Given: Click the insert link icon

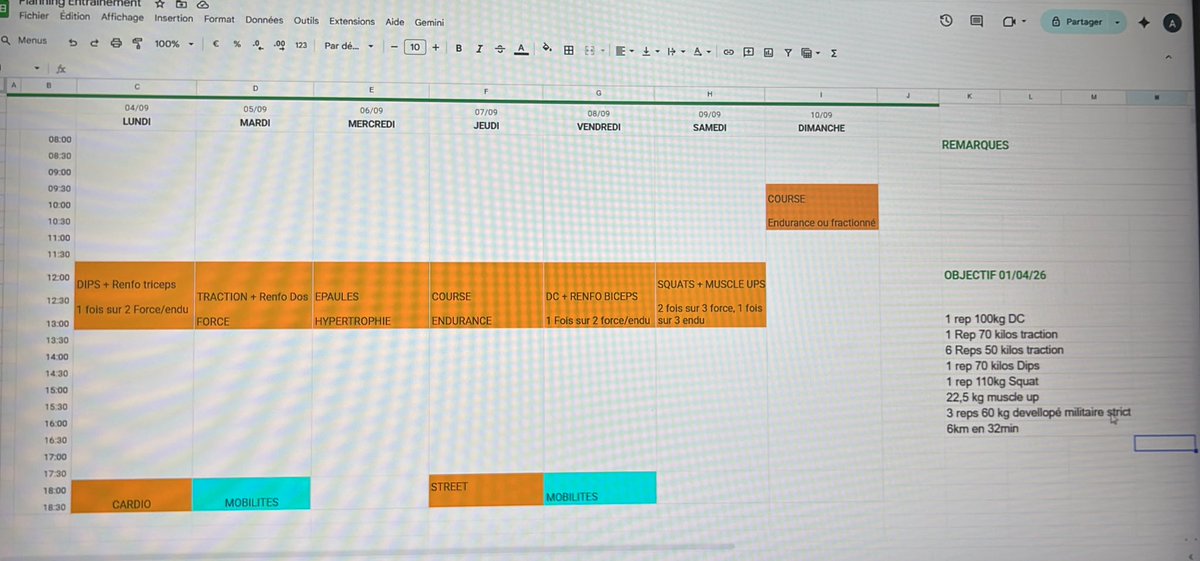Looking at the screenshot, I should 729,52.
